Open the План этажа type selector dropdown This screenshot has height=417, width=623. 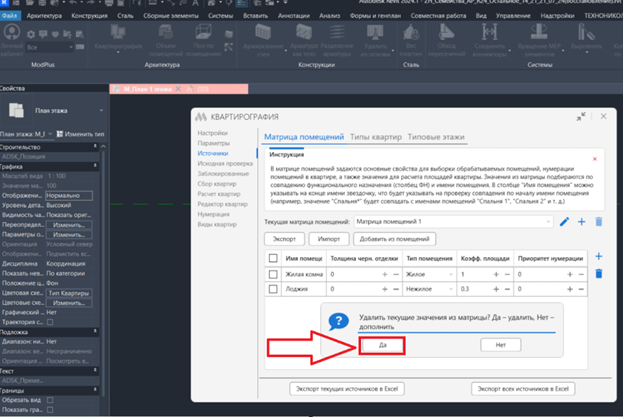(101, 110)
